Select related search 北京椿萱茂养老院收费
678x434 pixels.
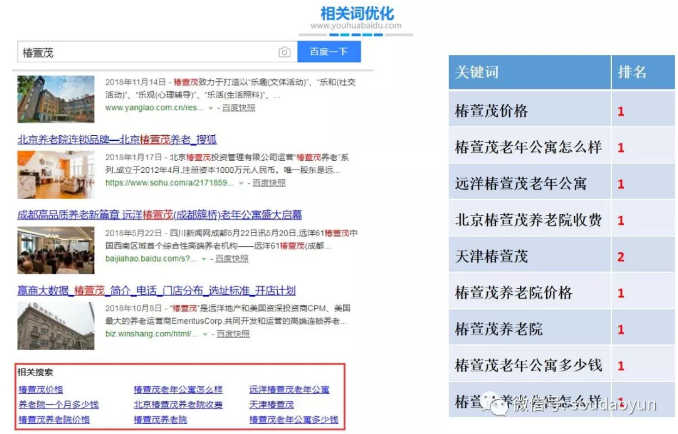tap(178, 404)
